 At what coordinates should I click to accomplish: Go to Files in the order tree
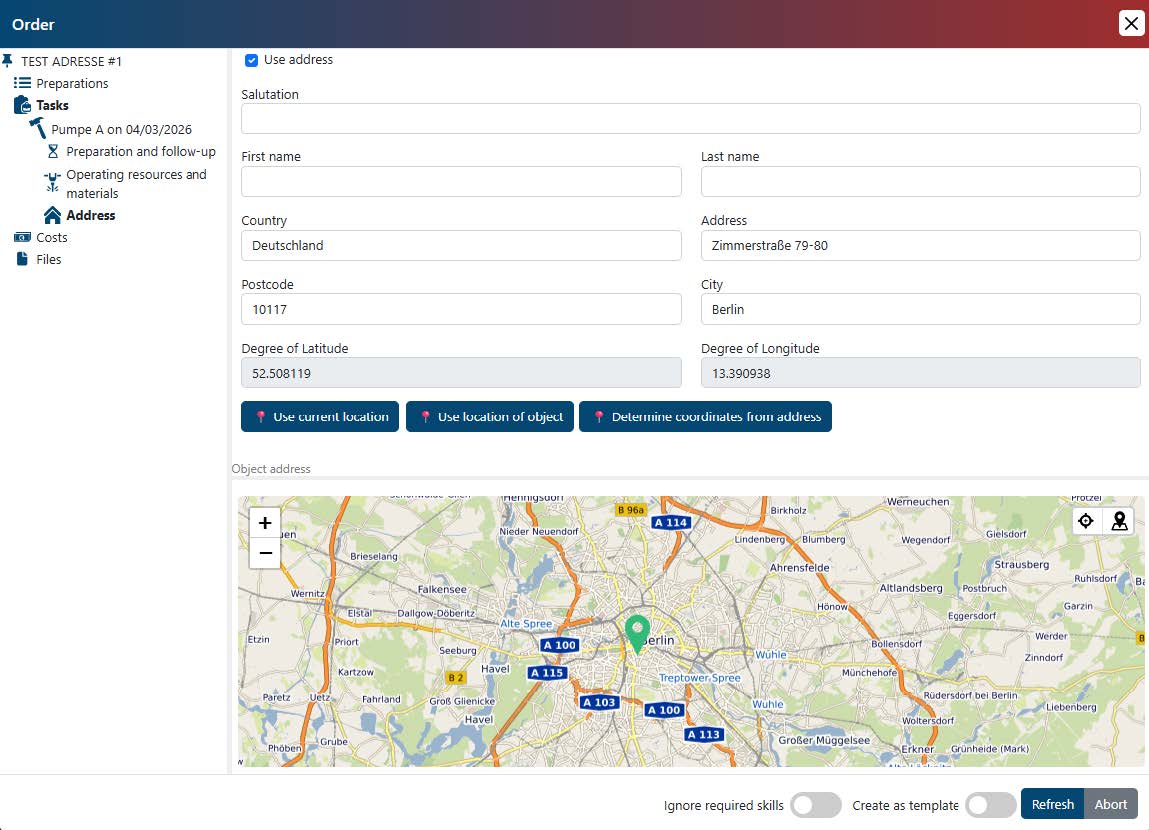49,260
